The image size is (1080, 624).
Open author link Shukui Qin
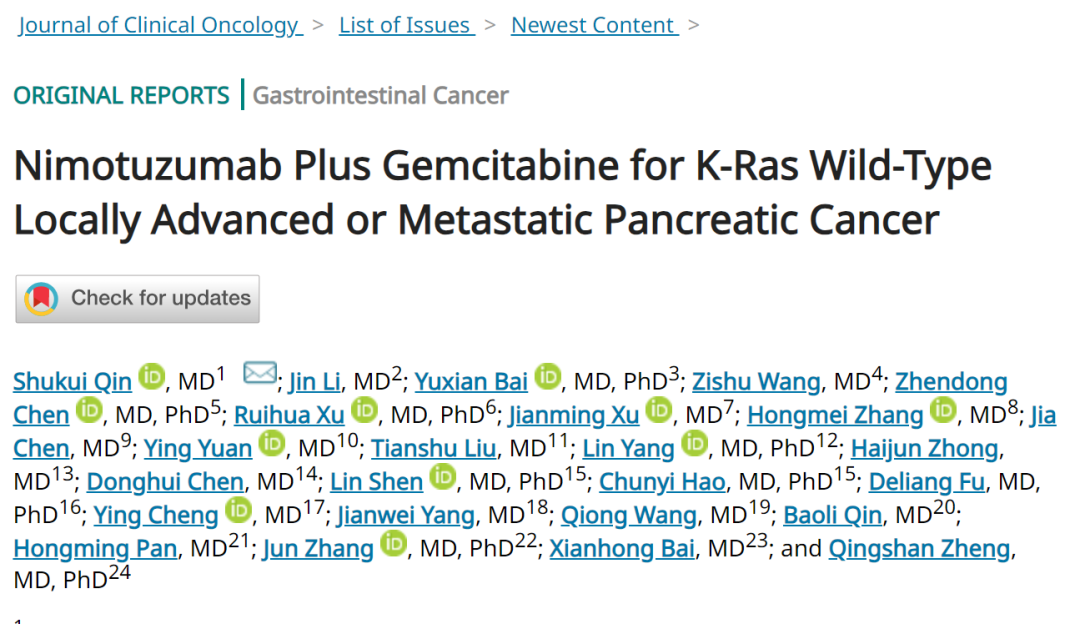73,382
